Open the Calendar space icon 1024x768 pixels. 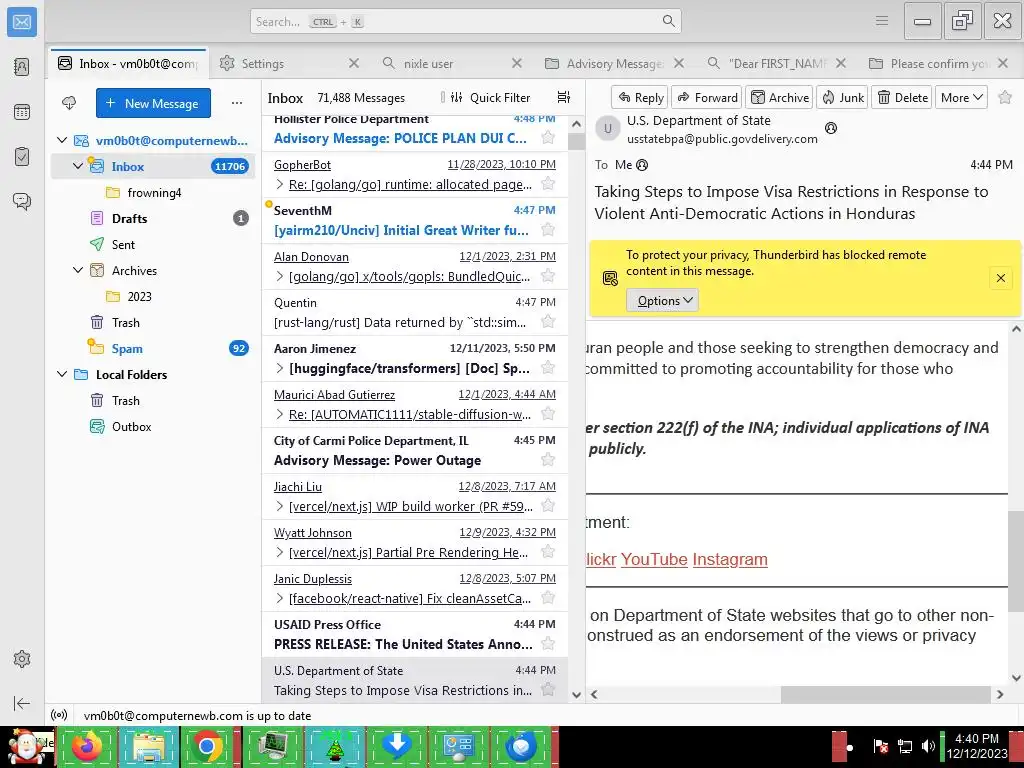click(22, 112)
